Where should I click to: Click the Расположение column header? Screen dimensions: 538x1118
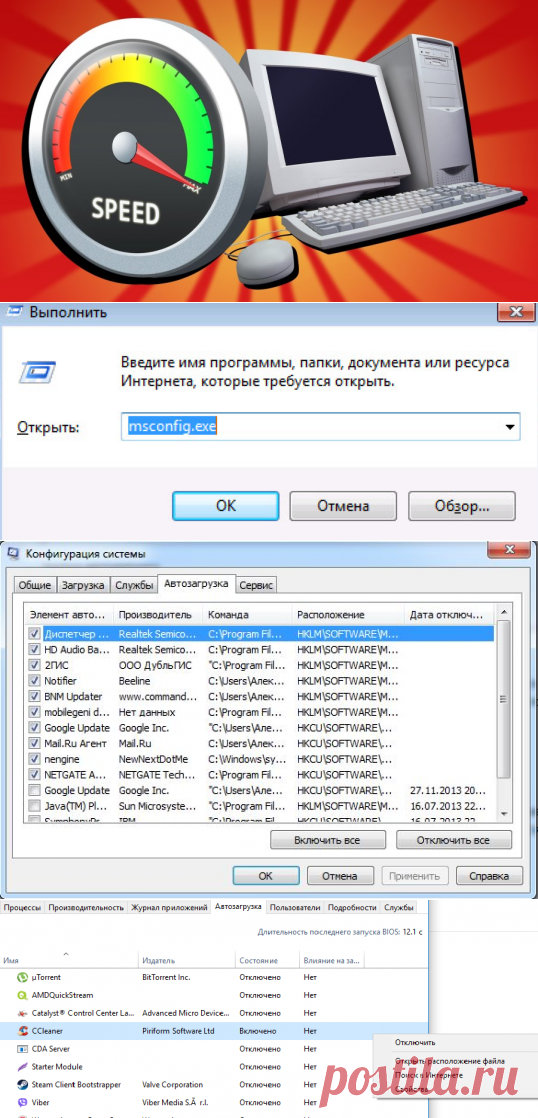[347, 614]
